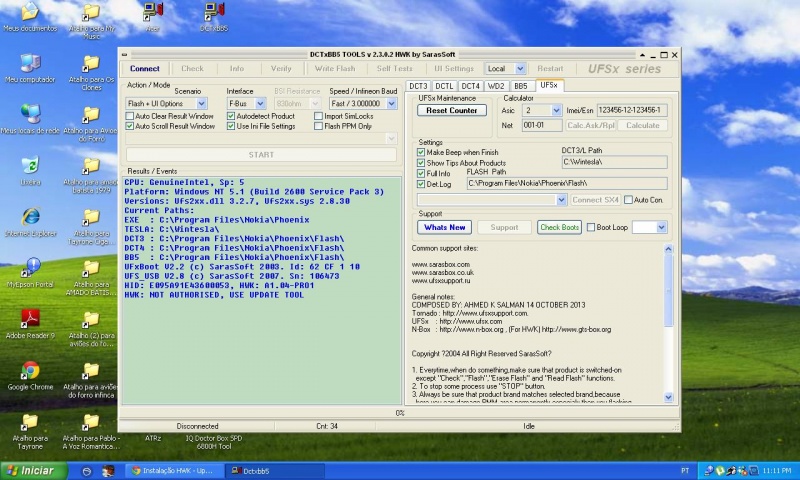
Task: Open the Atalho para My Music folder shortcut
Action: (91, 21)
